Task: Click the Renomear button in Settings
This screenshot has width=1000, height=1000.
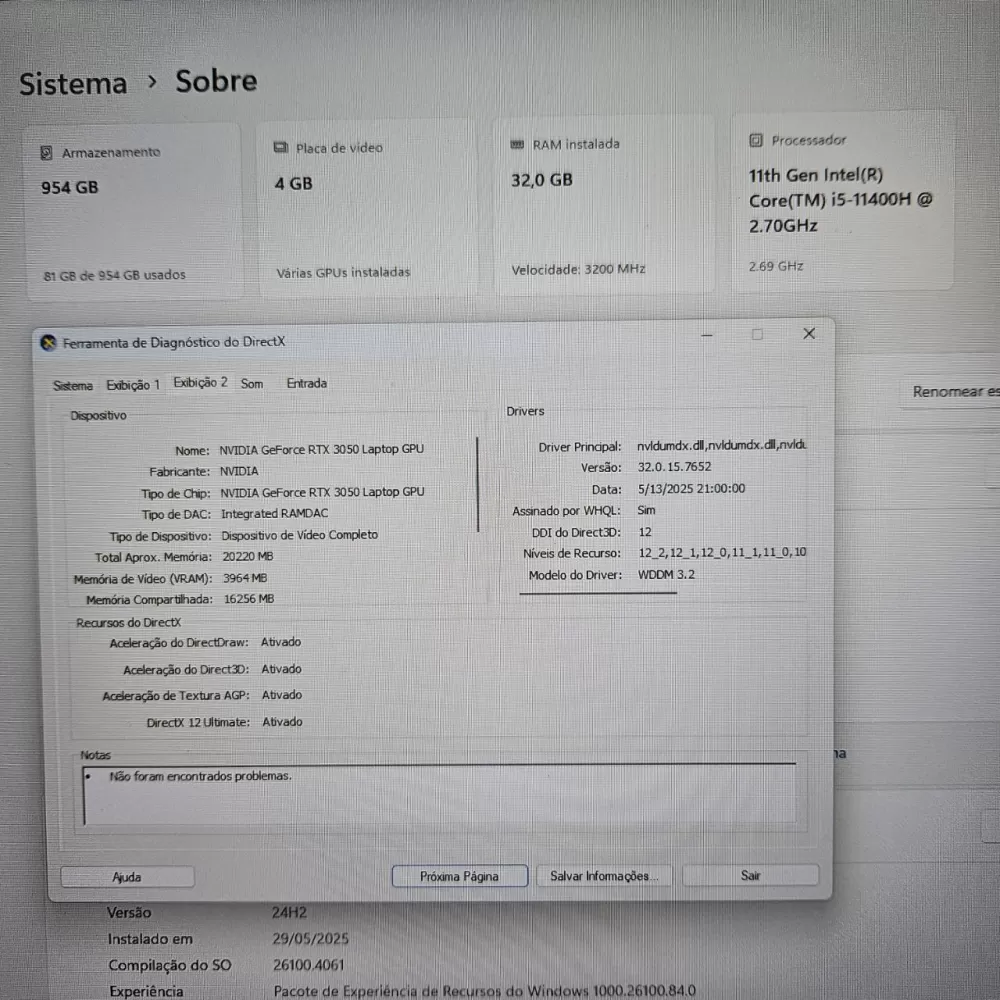Action: pyautogui.click(x=953, y=392)
